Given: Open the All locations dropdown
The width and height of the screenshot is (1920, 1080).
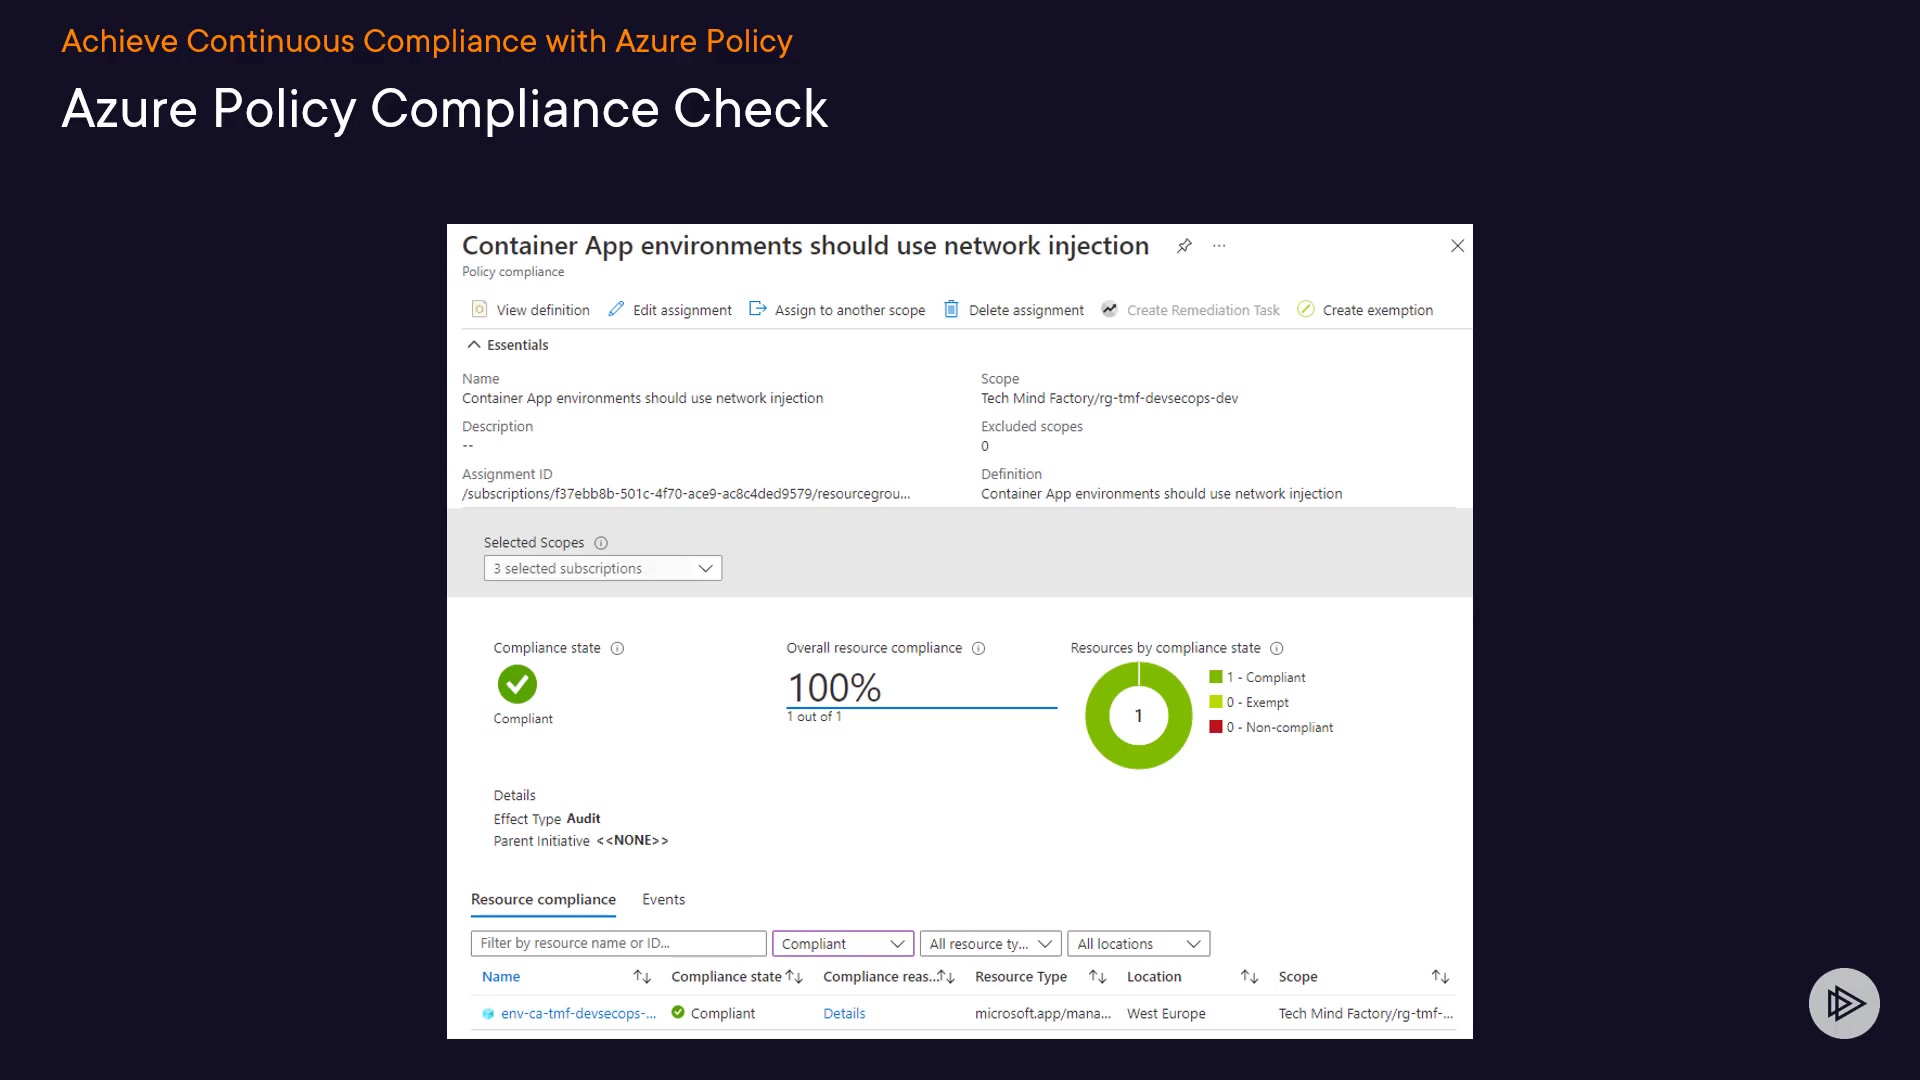Looking at the screenshot, I should tap(1138, 943).
